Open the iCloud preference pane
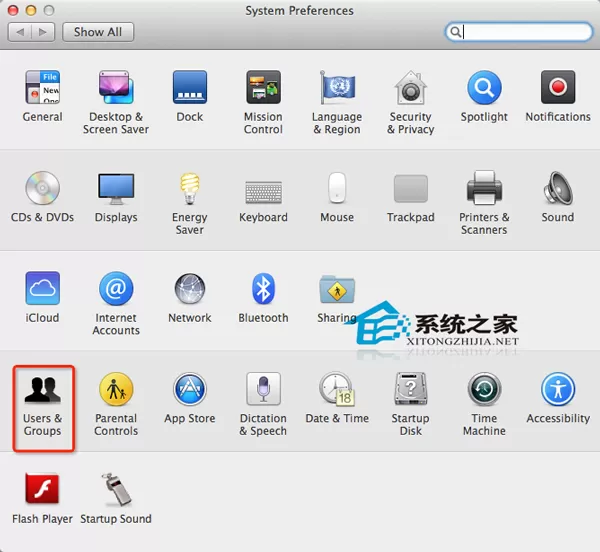Viewport: 600px width, 552px height. tap(42, 298)
